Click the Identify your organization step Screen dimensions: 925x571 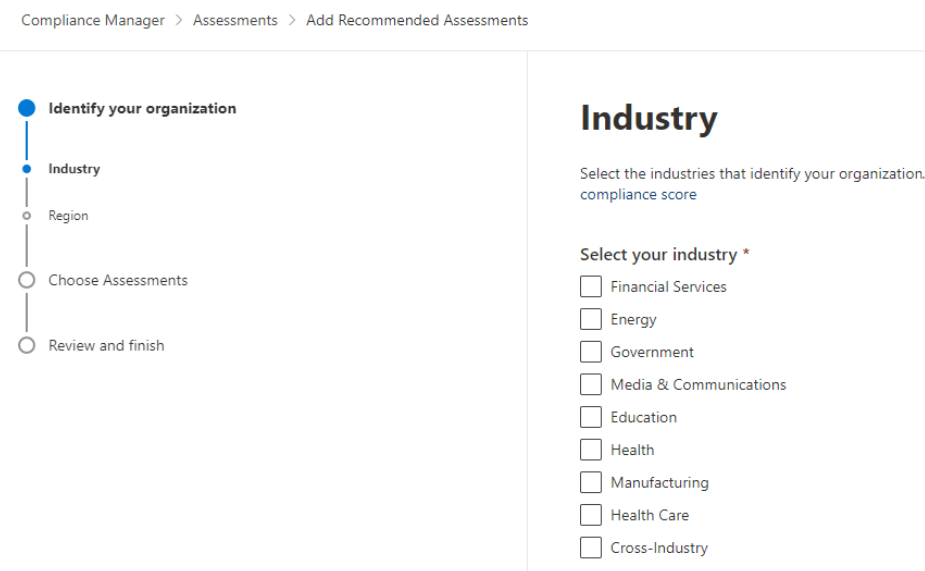click(x=142, y=109)
